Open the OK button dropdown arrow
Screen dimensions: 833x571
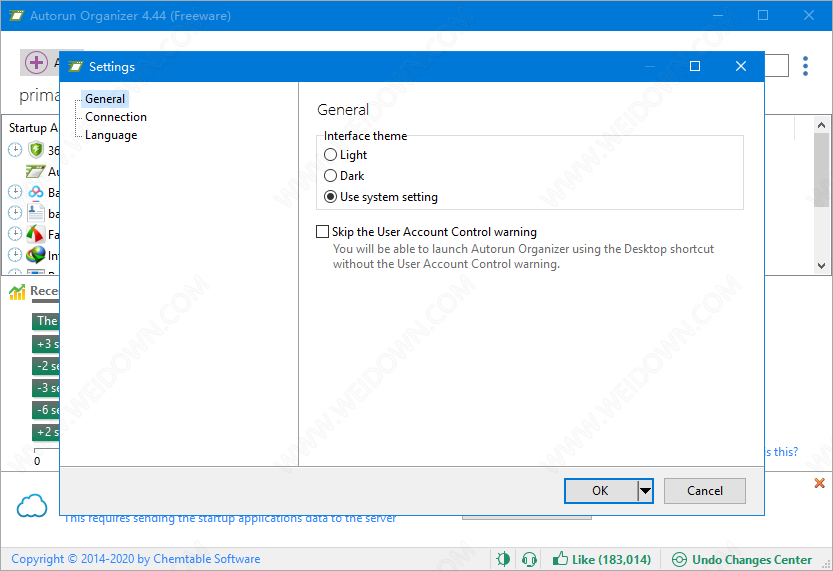tap(645, 491)
